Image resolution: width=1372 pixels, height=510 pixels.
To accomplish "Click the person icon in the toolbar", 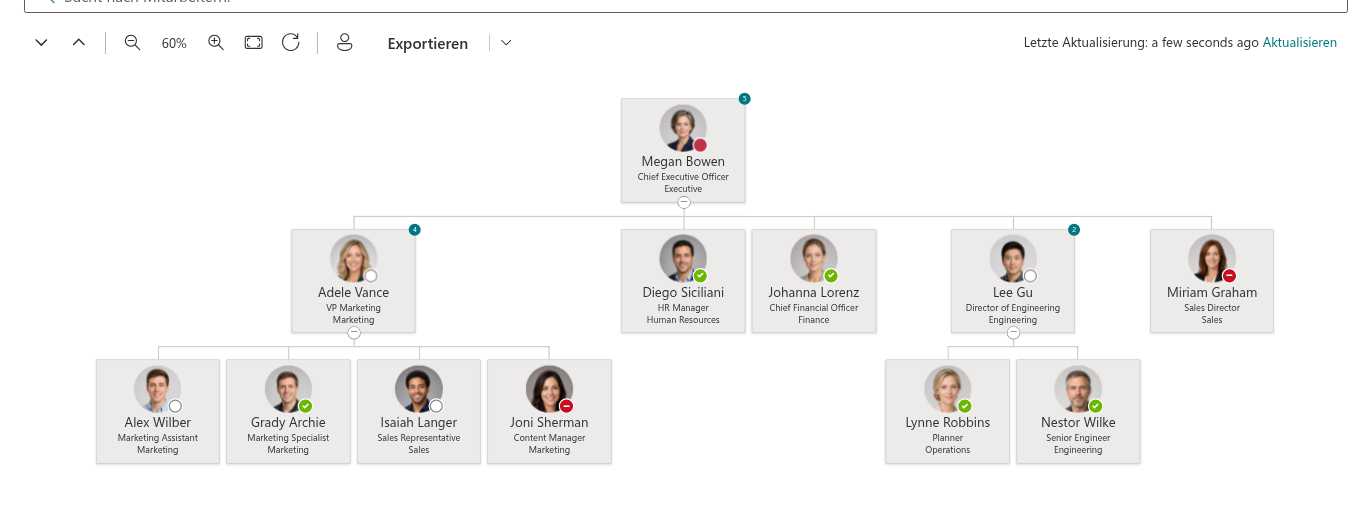I will 345,43.
